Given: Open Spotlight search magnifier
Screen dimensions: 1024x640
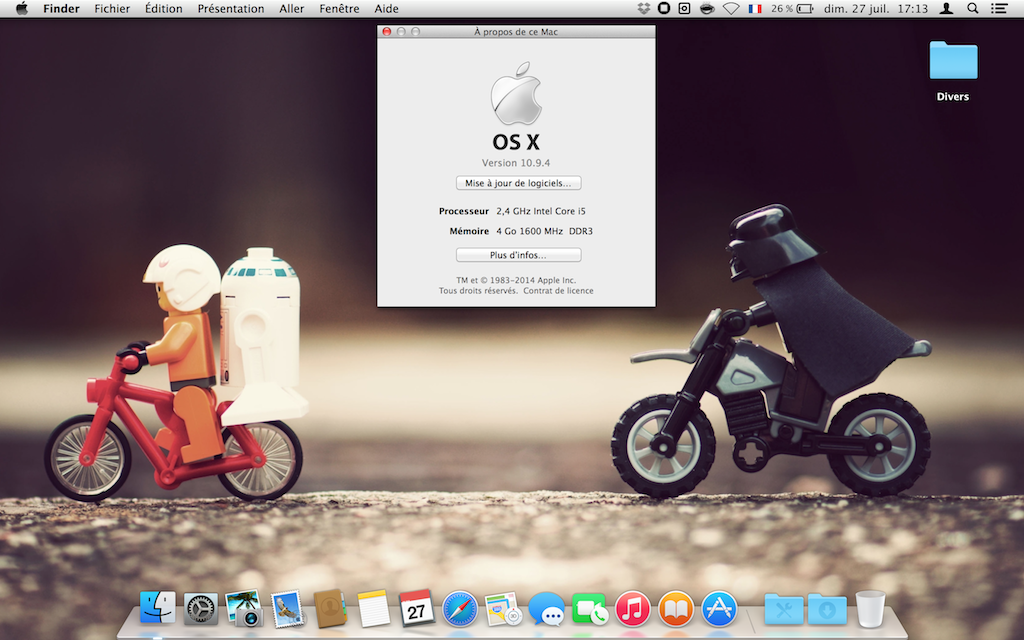Looking at the screenshot, I should click(972, 8).
